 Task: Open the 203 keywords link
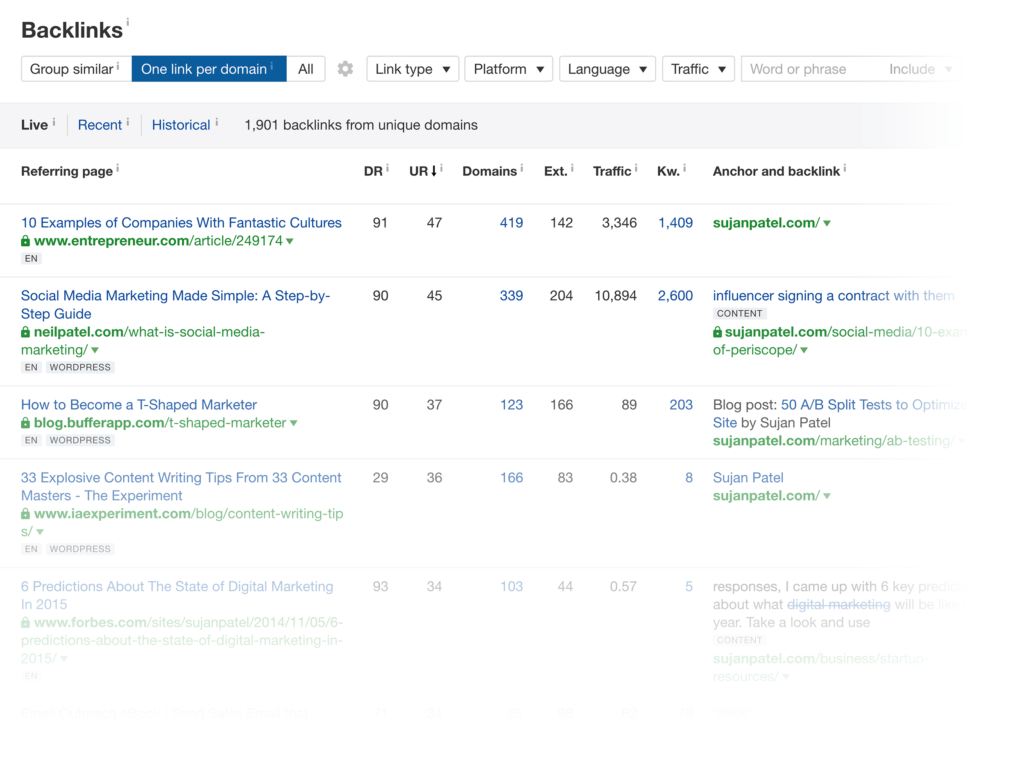[x=681, y=404]
